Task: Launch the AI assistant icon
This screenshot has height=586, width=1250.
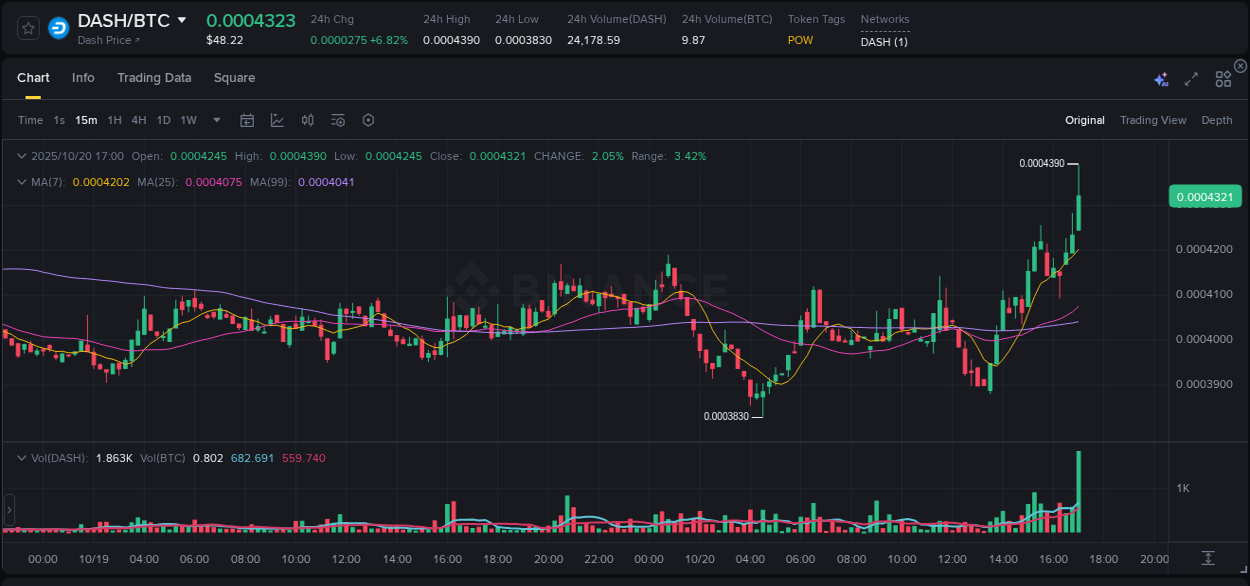Action: tap(1161, 77)
